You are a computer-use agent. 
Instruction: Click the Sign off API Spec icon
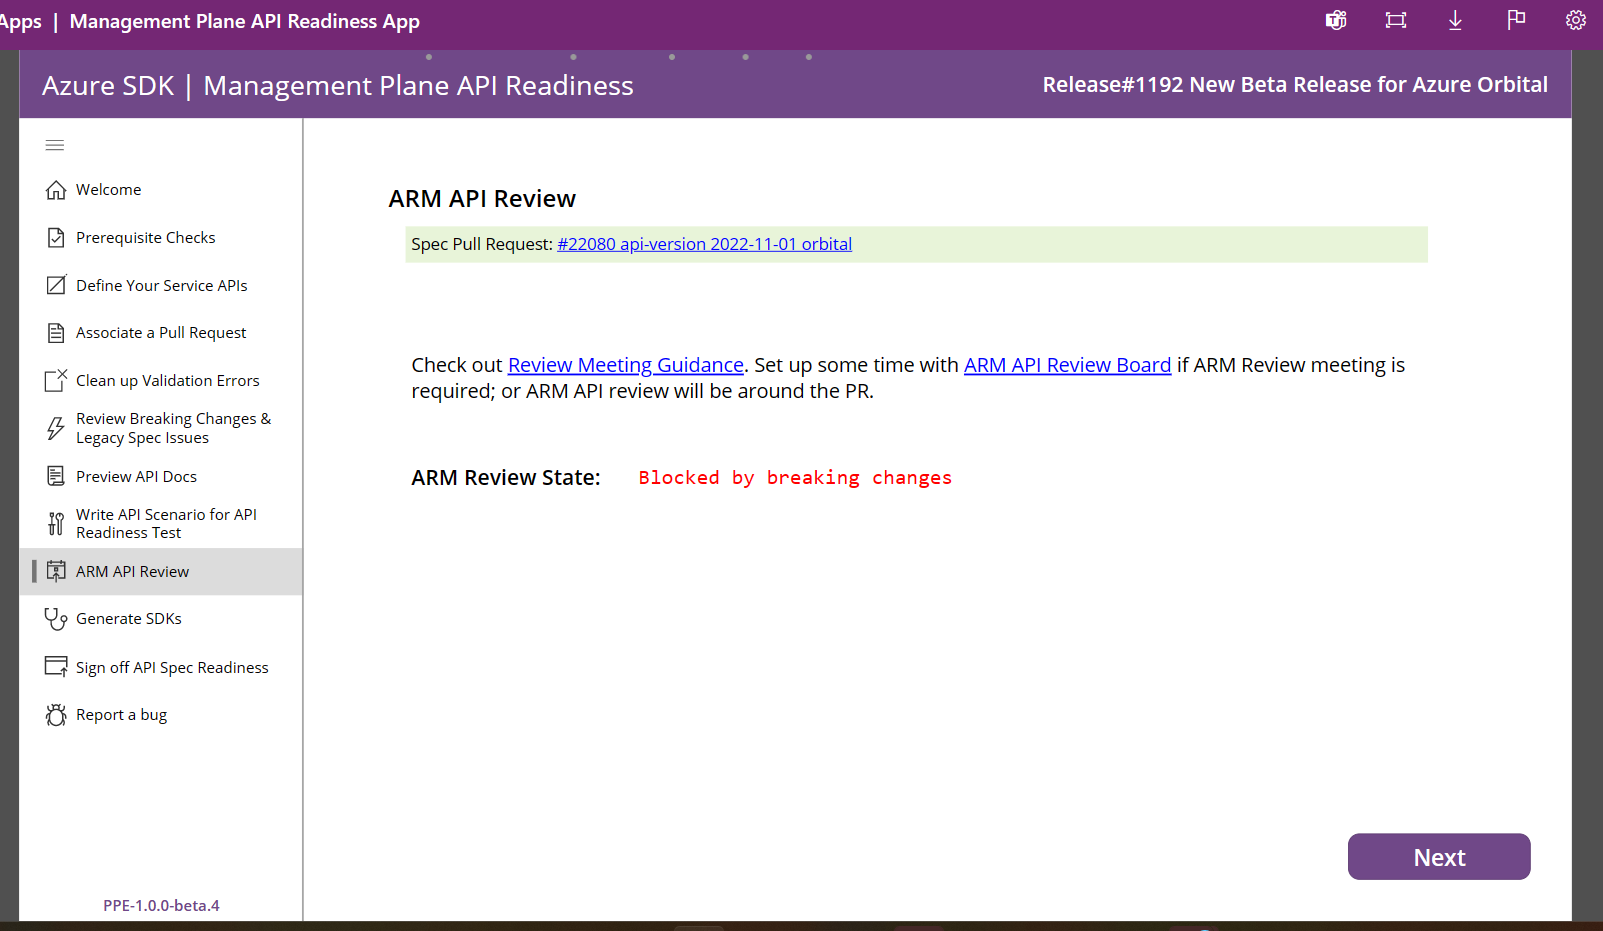56,667
